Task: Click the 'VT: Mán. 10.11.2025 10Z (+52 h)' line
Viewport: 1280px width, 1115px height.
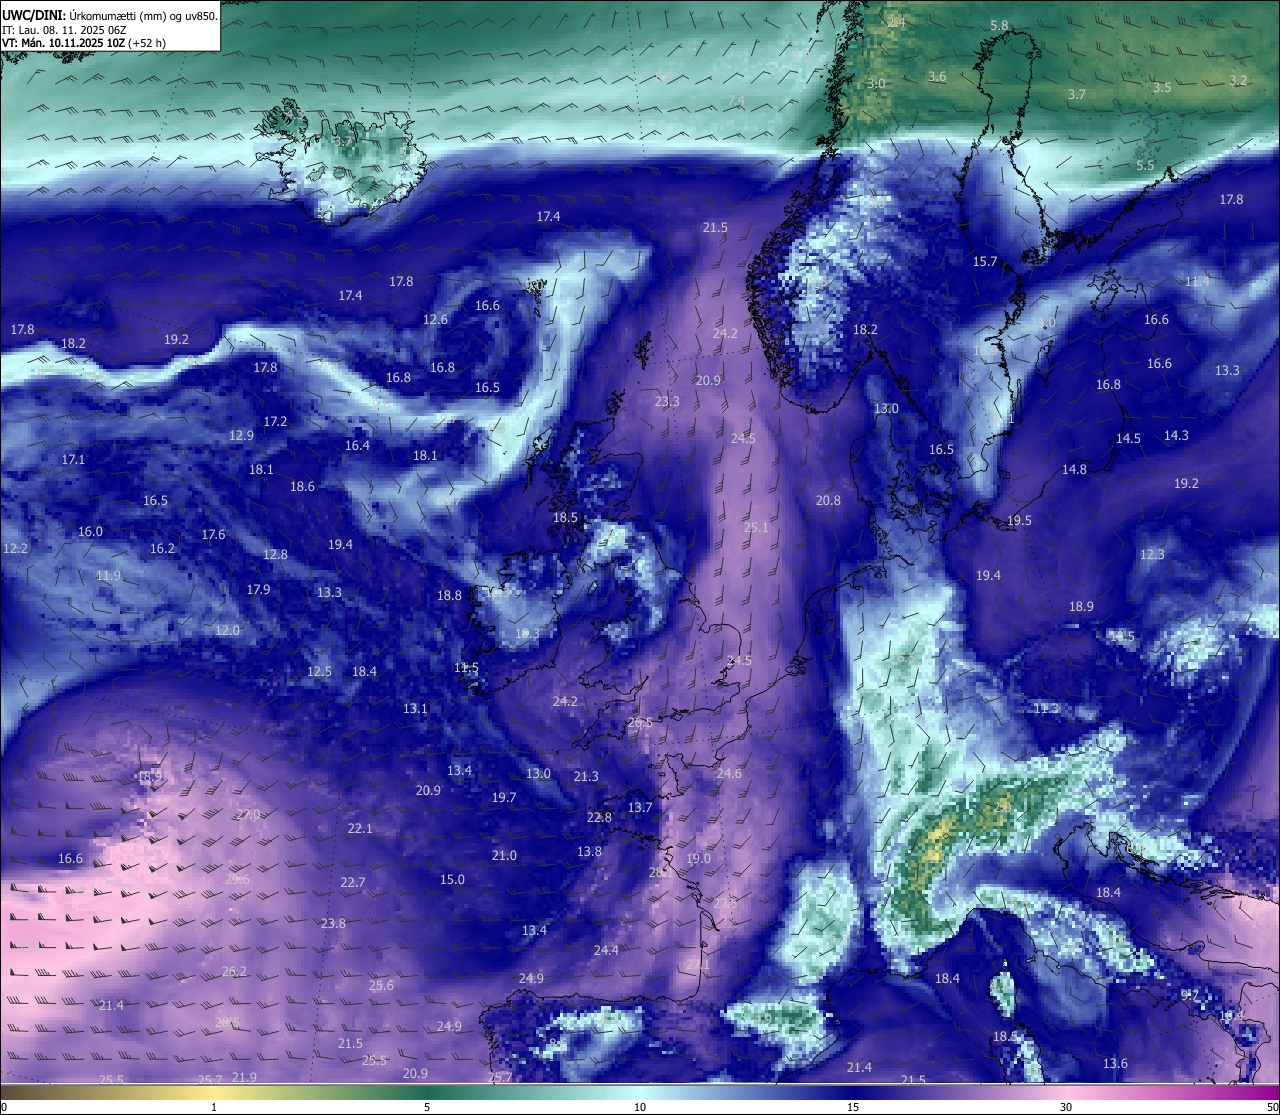Action: (x=84, y=43)
